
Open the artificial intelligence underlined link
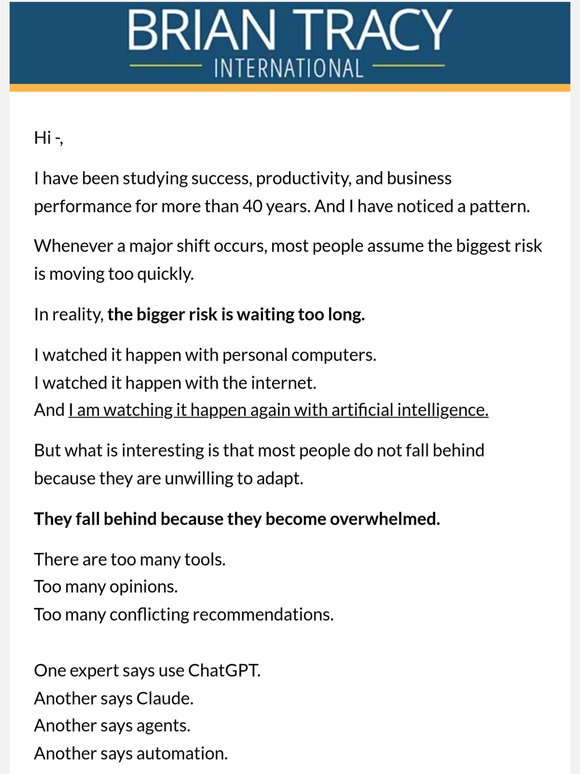(278, 411)
